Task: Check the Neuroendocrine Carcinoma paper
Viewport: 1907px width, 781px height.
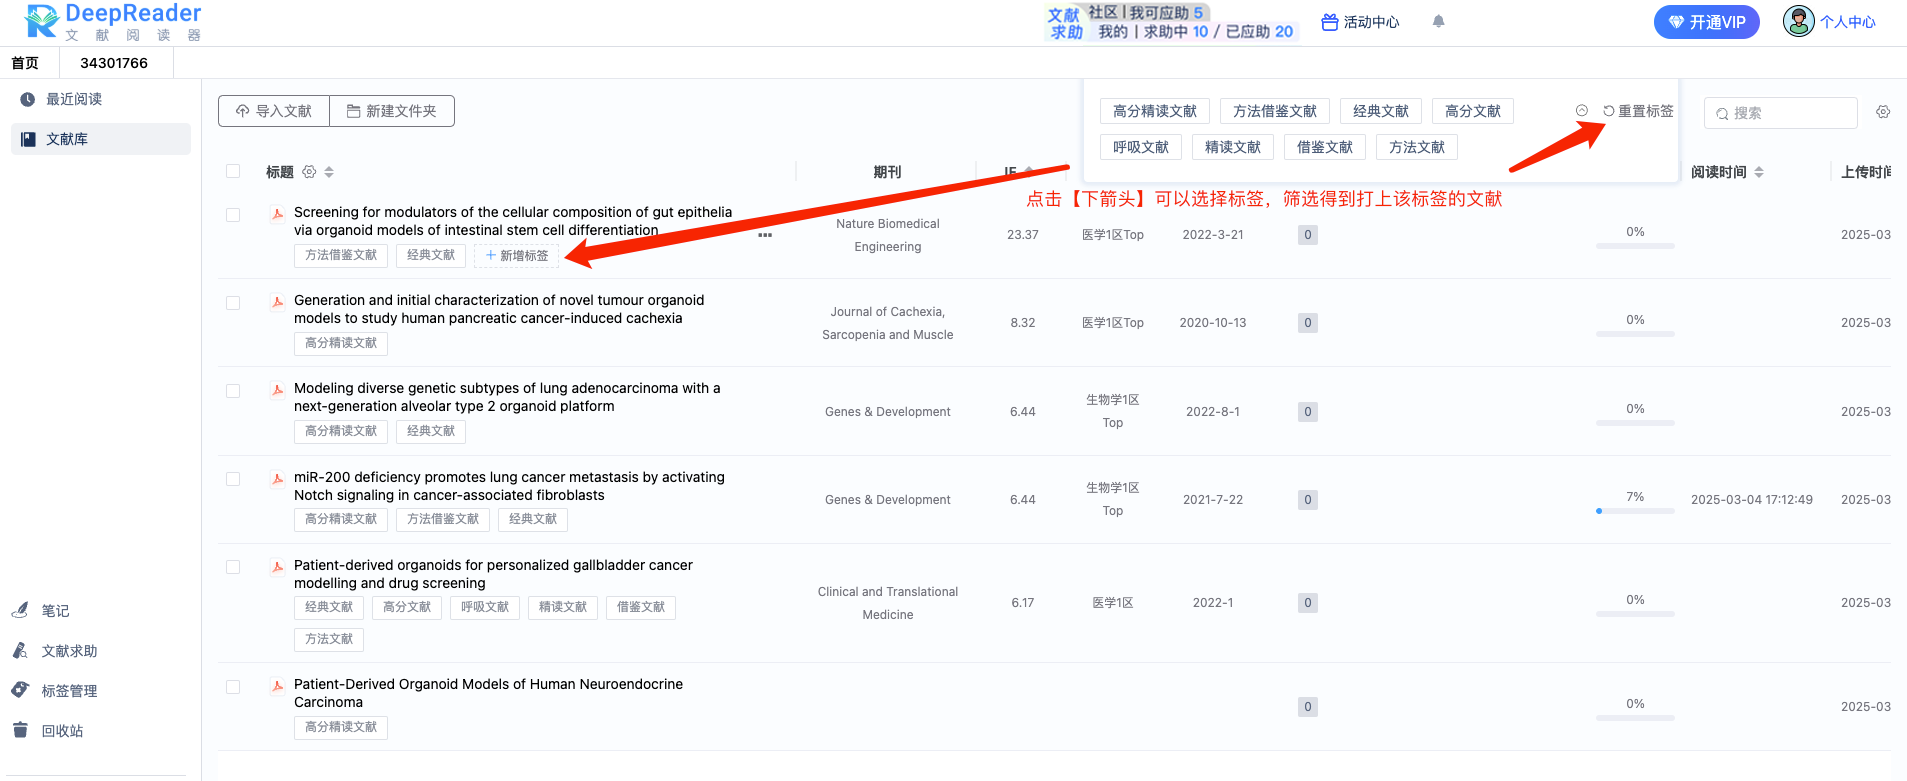Action: pos(233,687)
